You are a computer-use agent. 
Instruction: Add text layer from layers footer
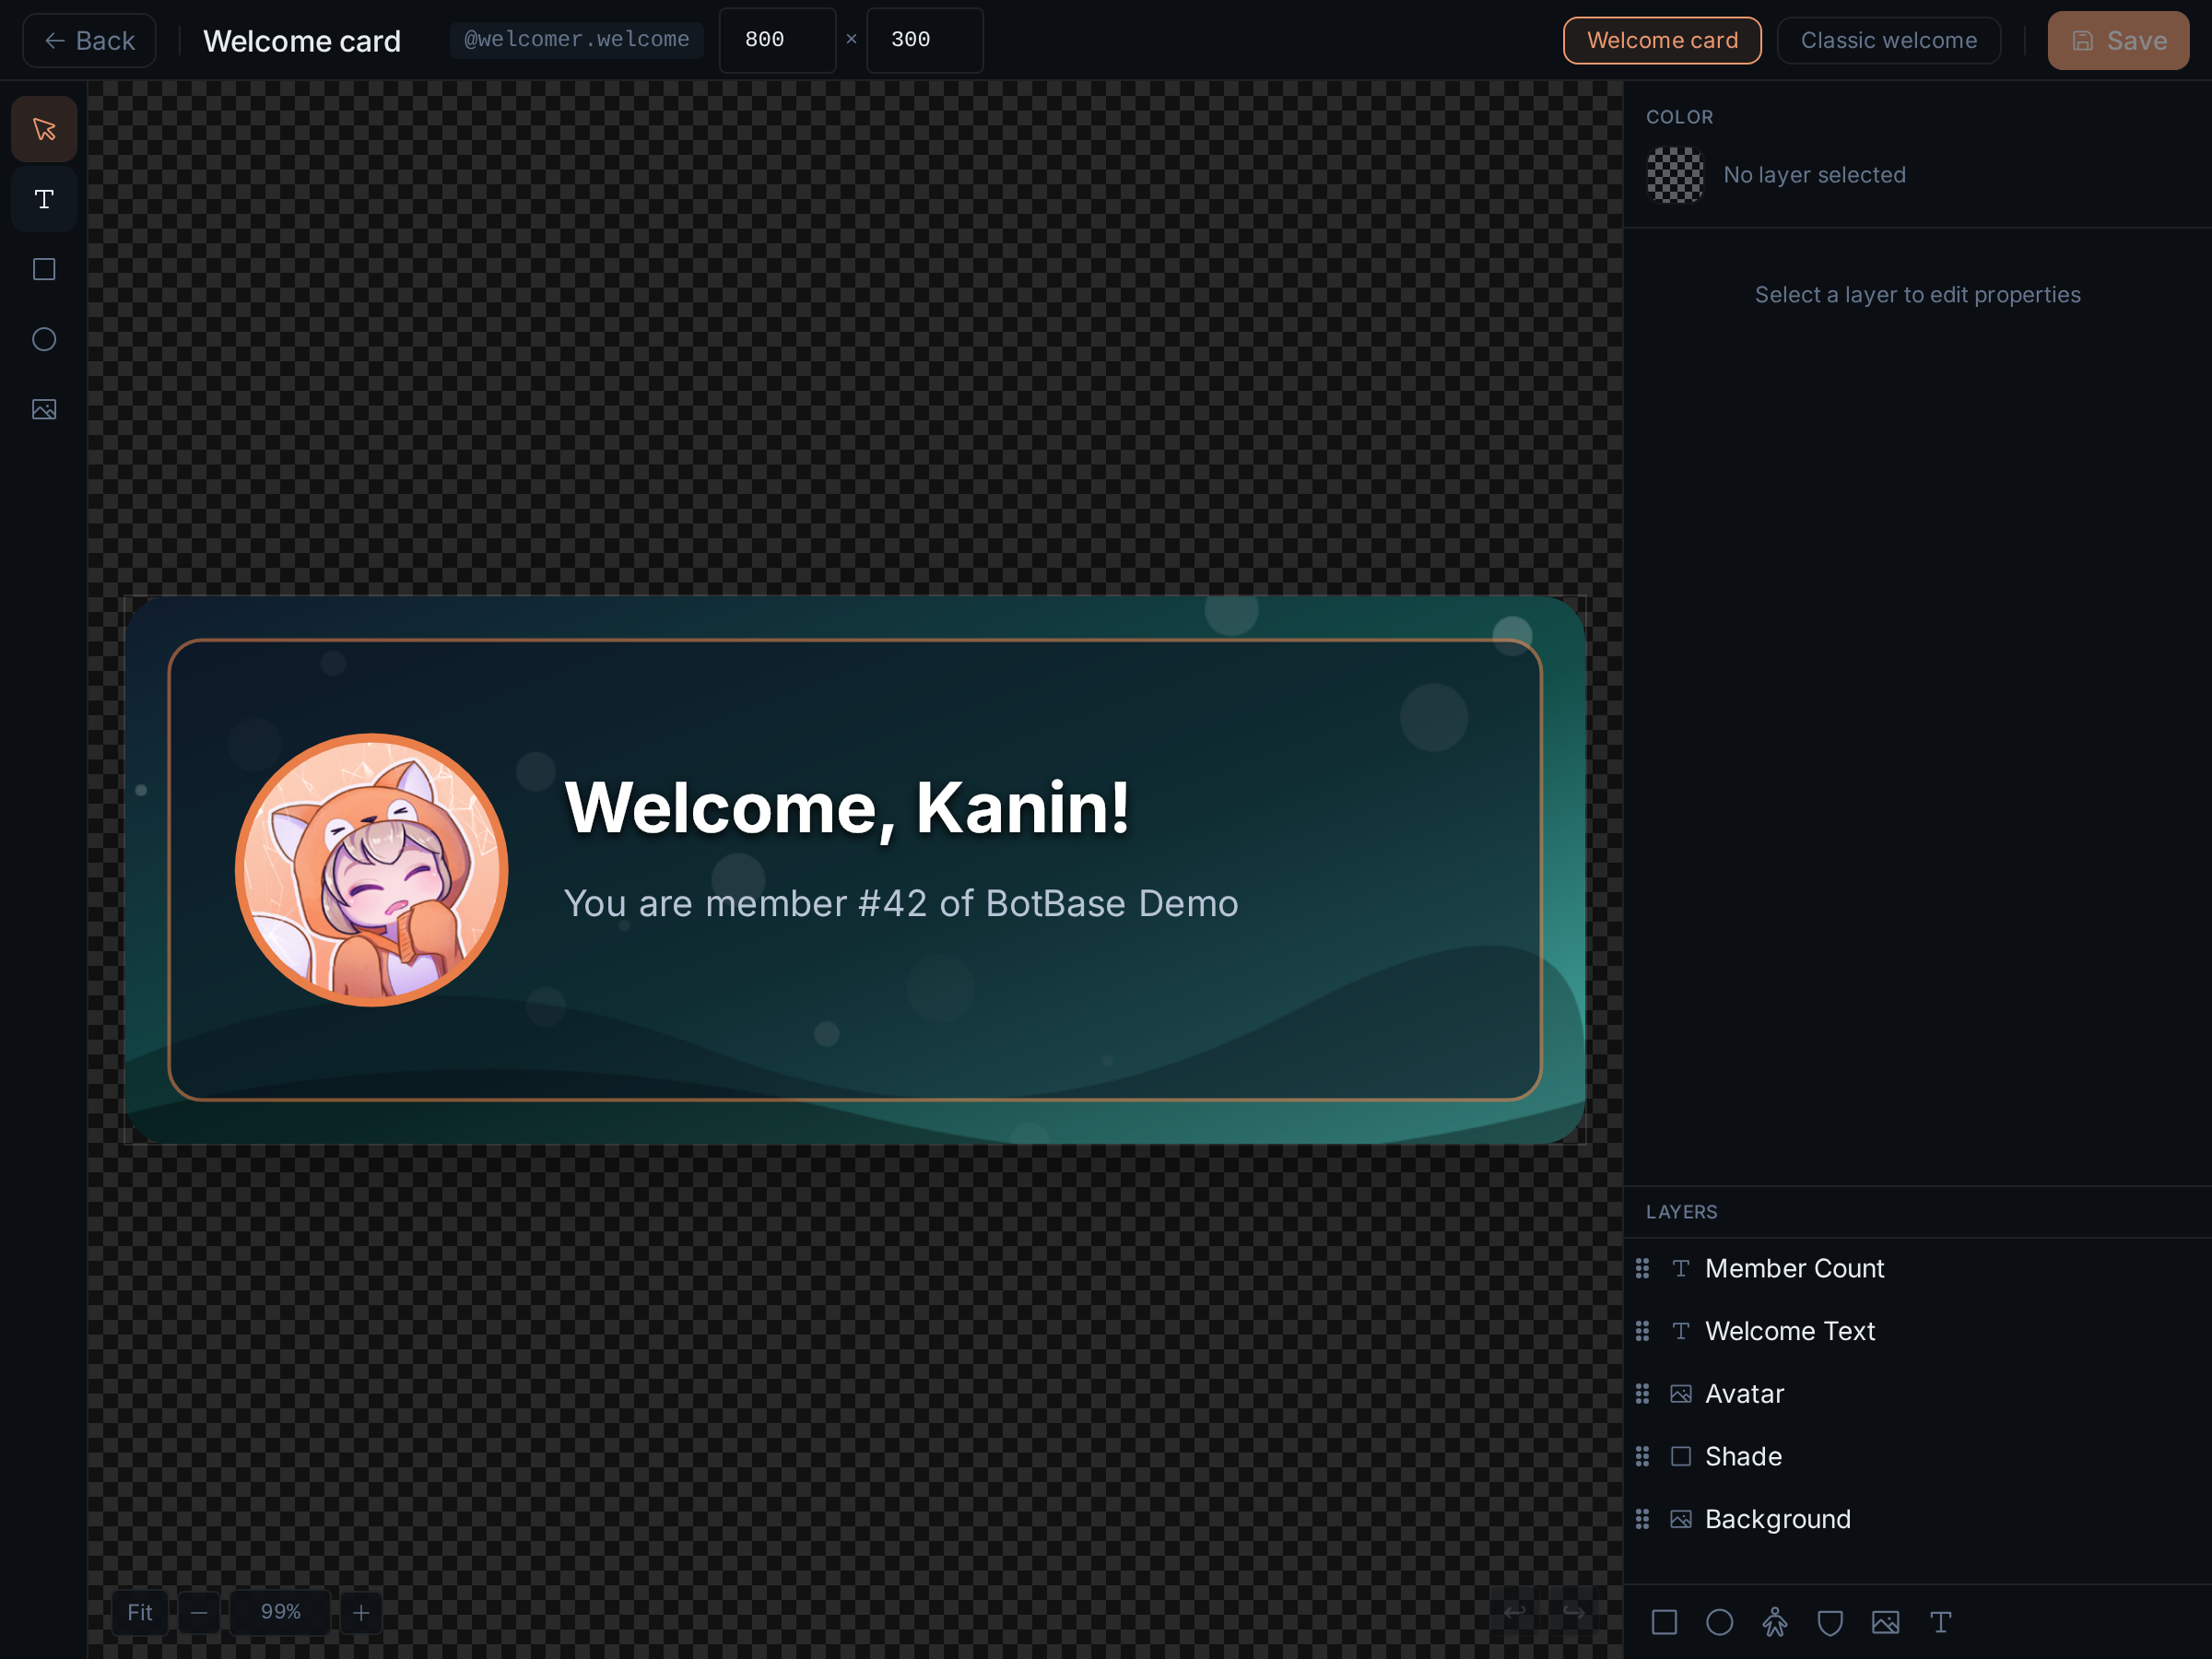(1940, 1622)
